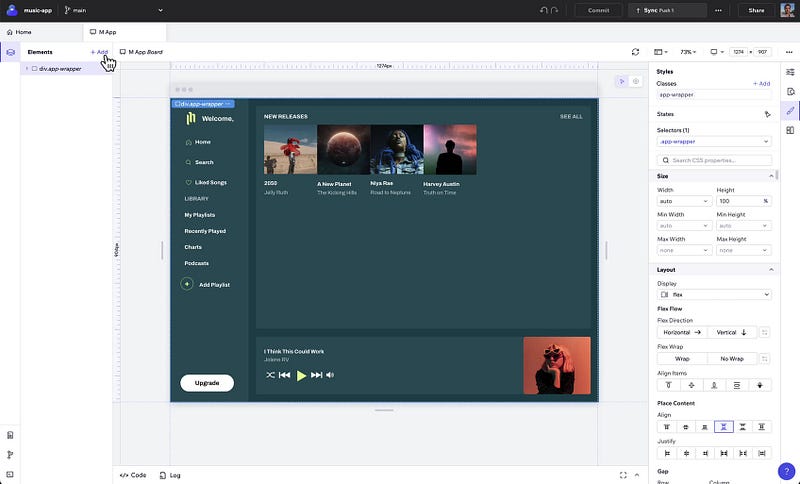Screen dimensions: 800x484
Task: Click the shuffle icon in music player
Action: point(270,375)
